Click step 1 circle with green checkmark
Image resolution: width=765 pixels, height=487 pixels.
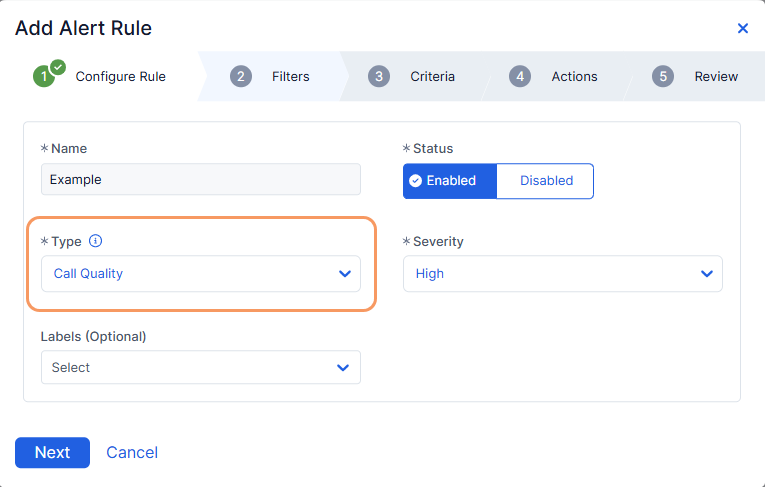[44, 76]
